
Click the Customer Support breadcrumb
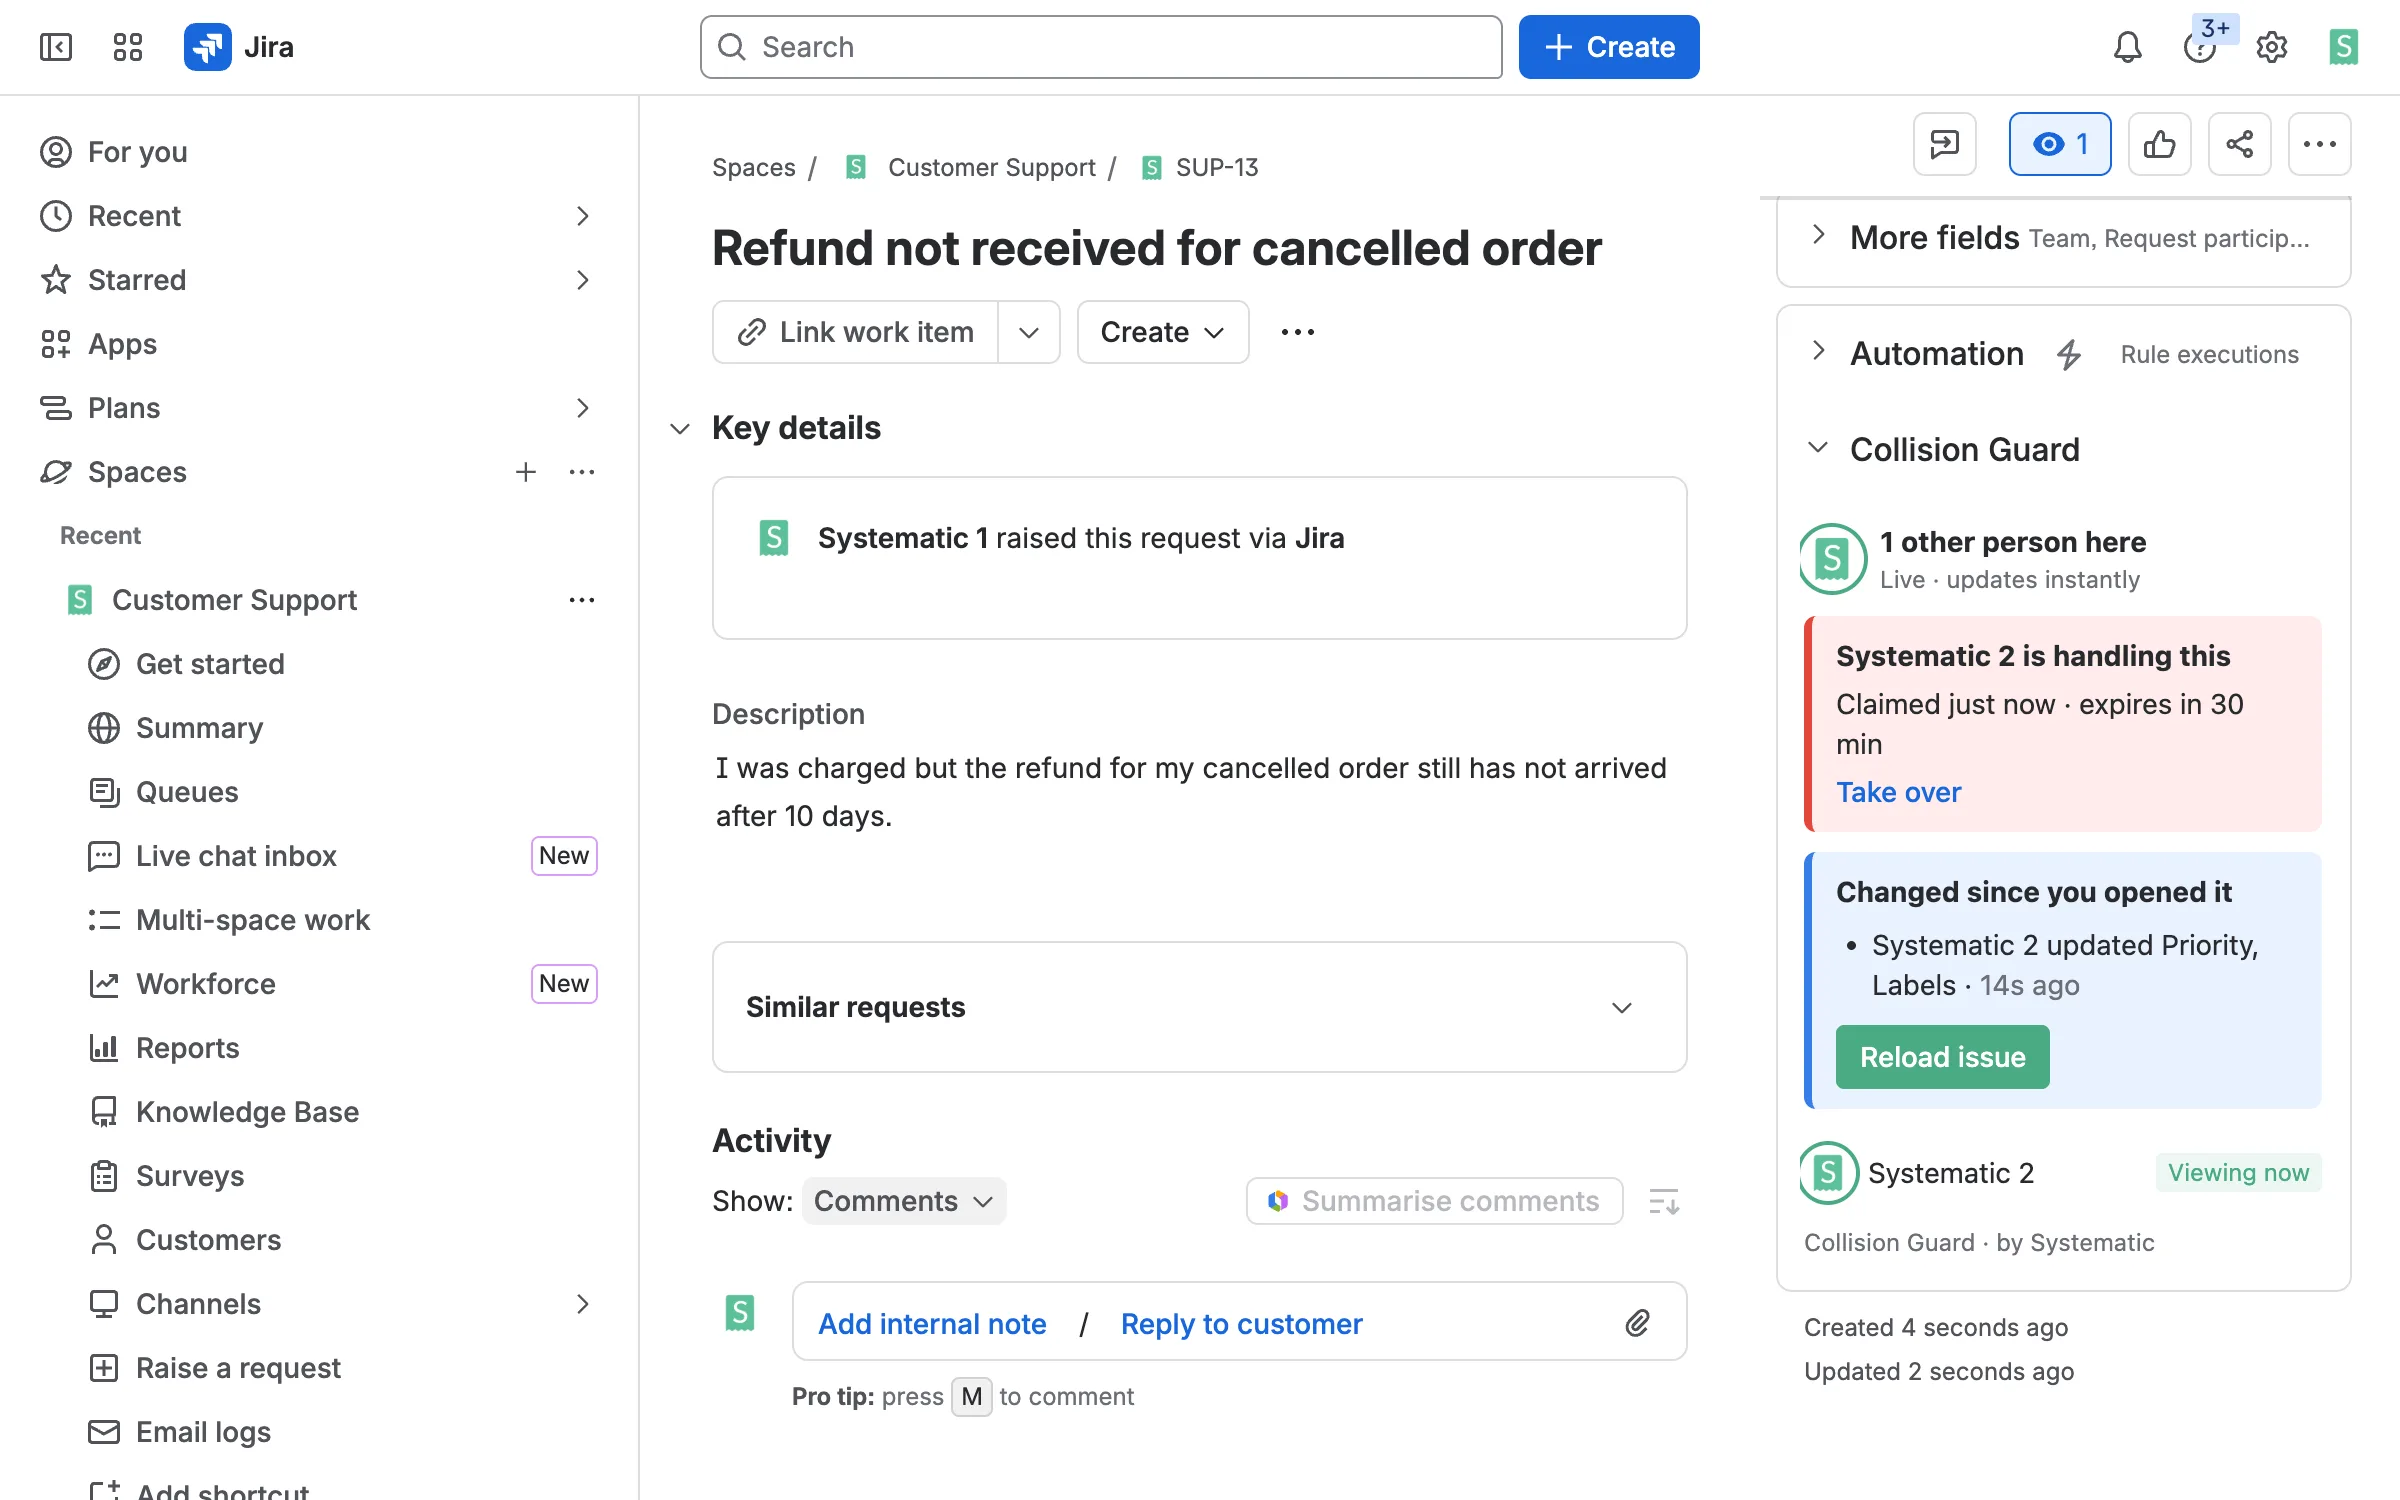(991, 167)
